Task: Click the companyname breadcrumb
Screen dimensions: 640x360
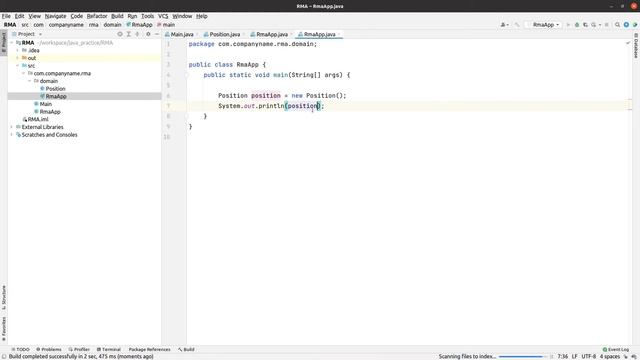Action: (66, 25)
